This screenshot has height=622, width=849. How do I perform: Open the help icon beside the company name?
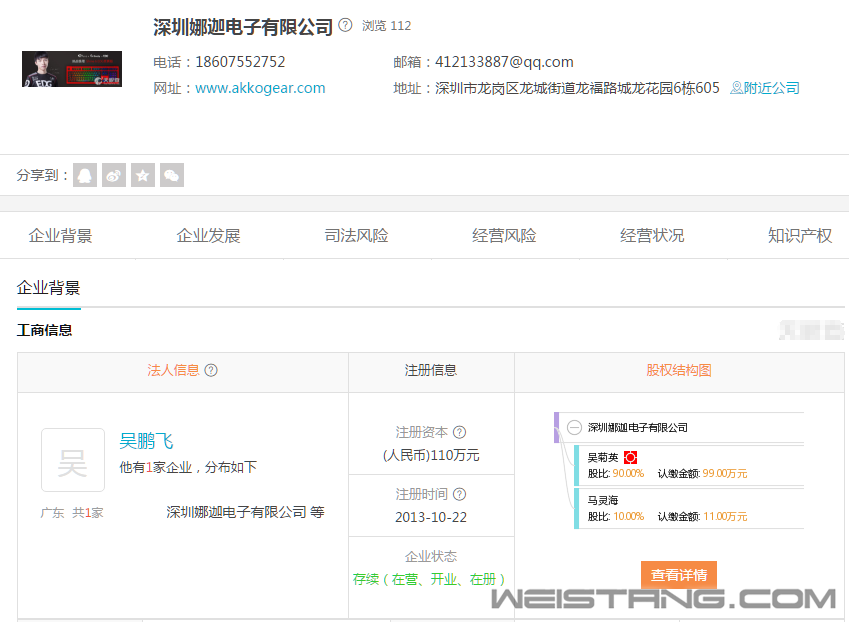345,25
